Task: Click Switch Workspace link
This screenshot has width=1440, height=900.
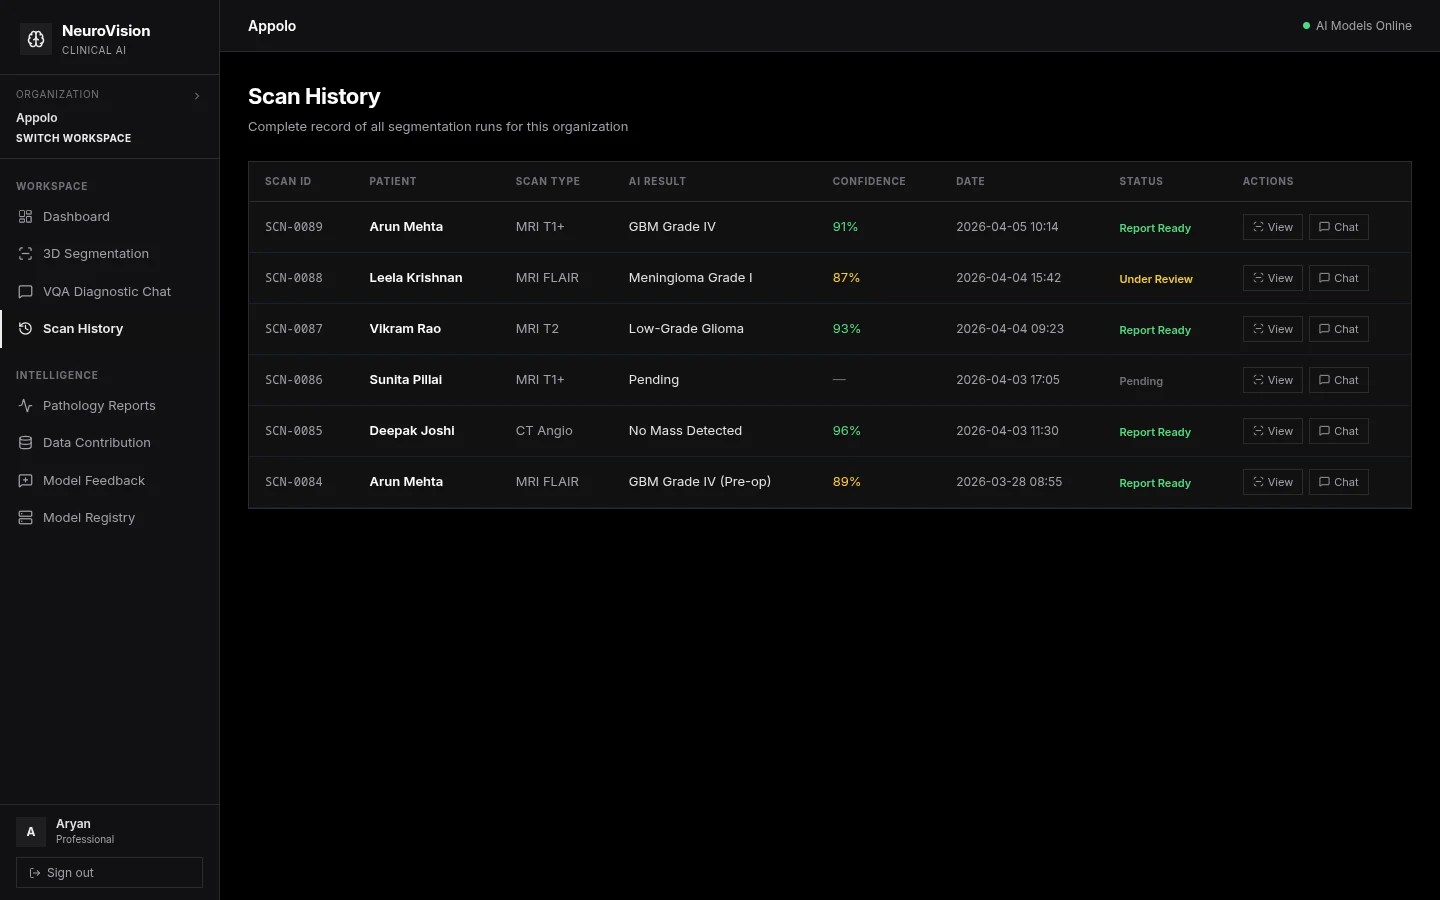Action: [x=74, y=139]
